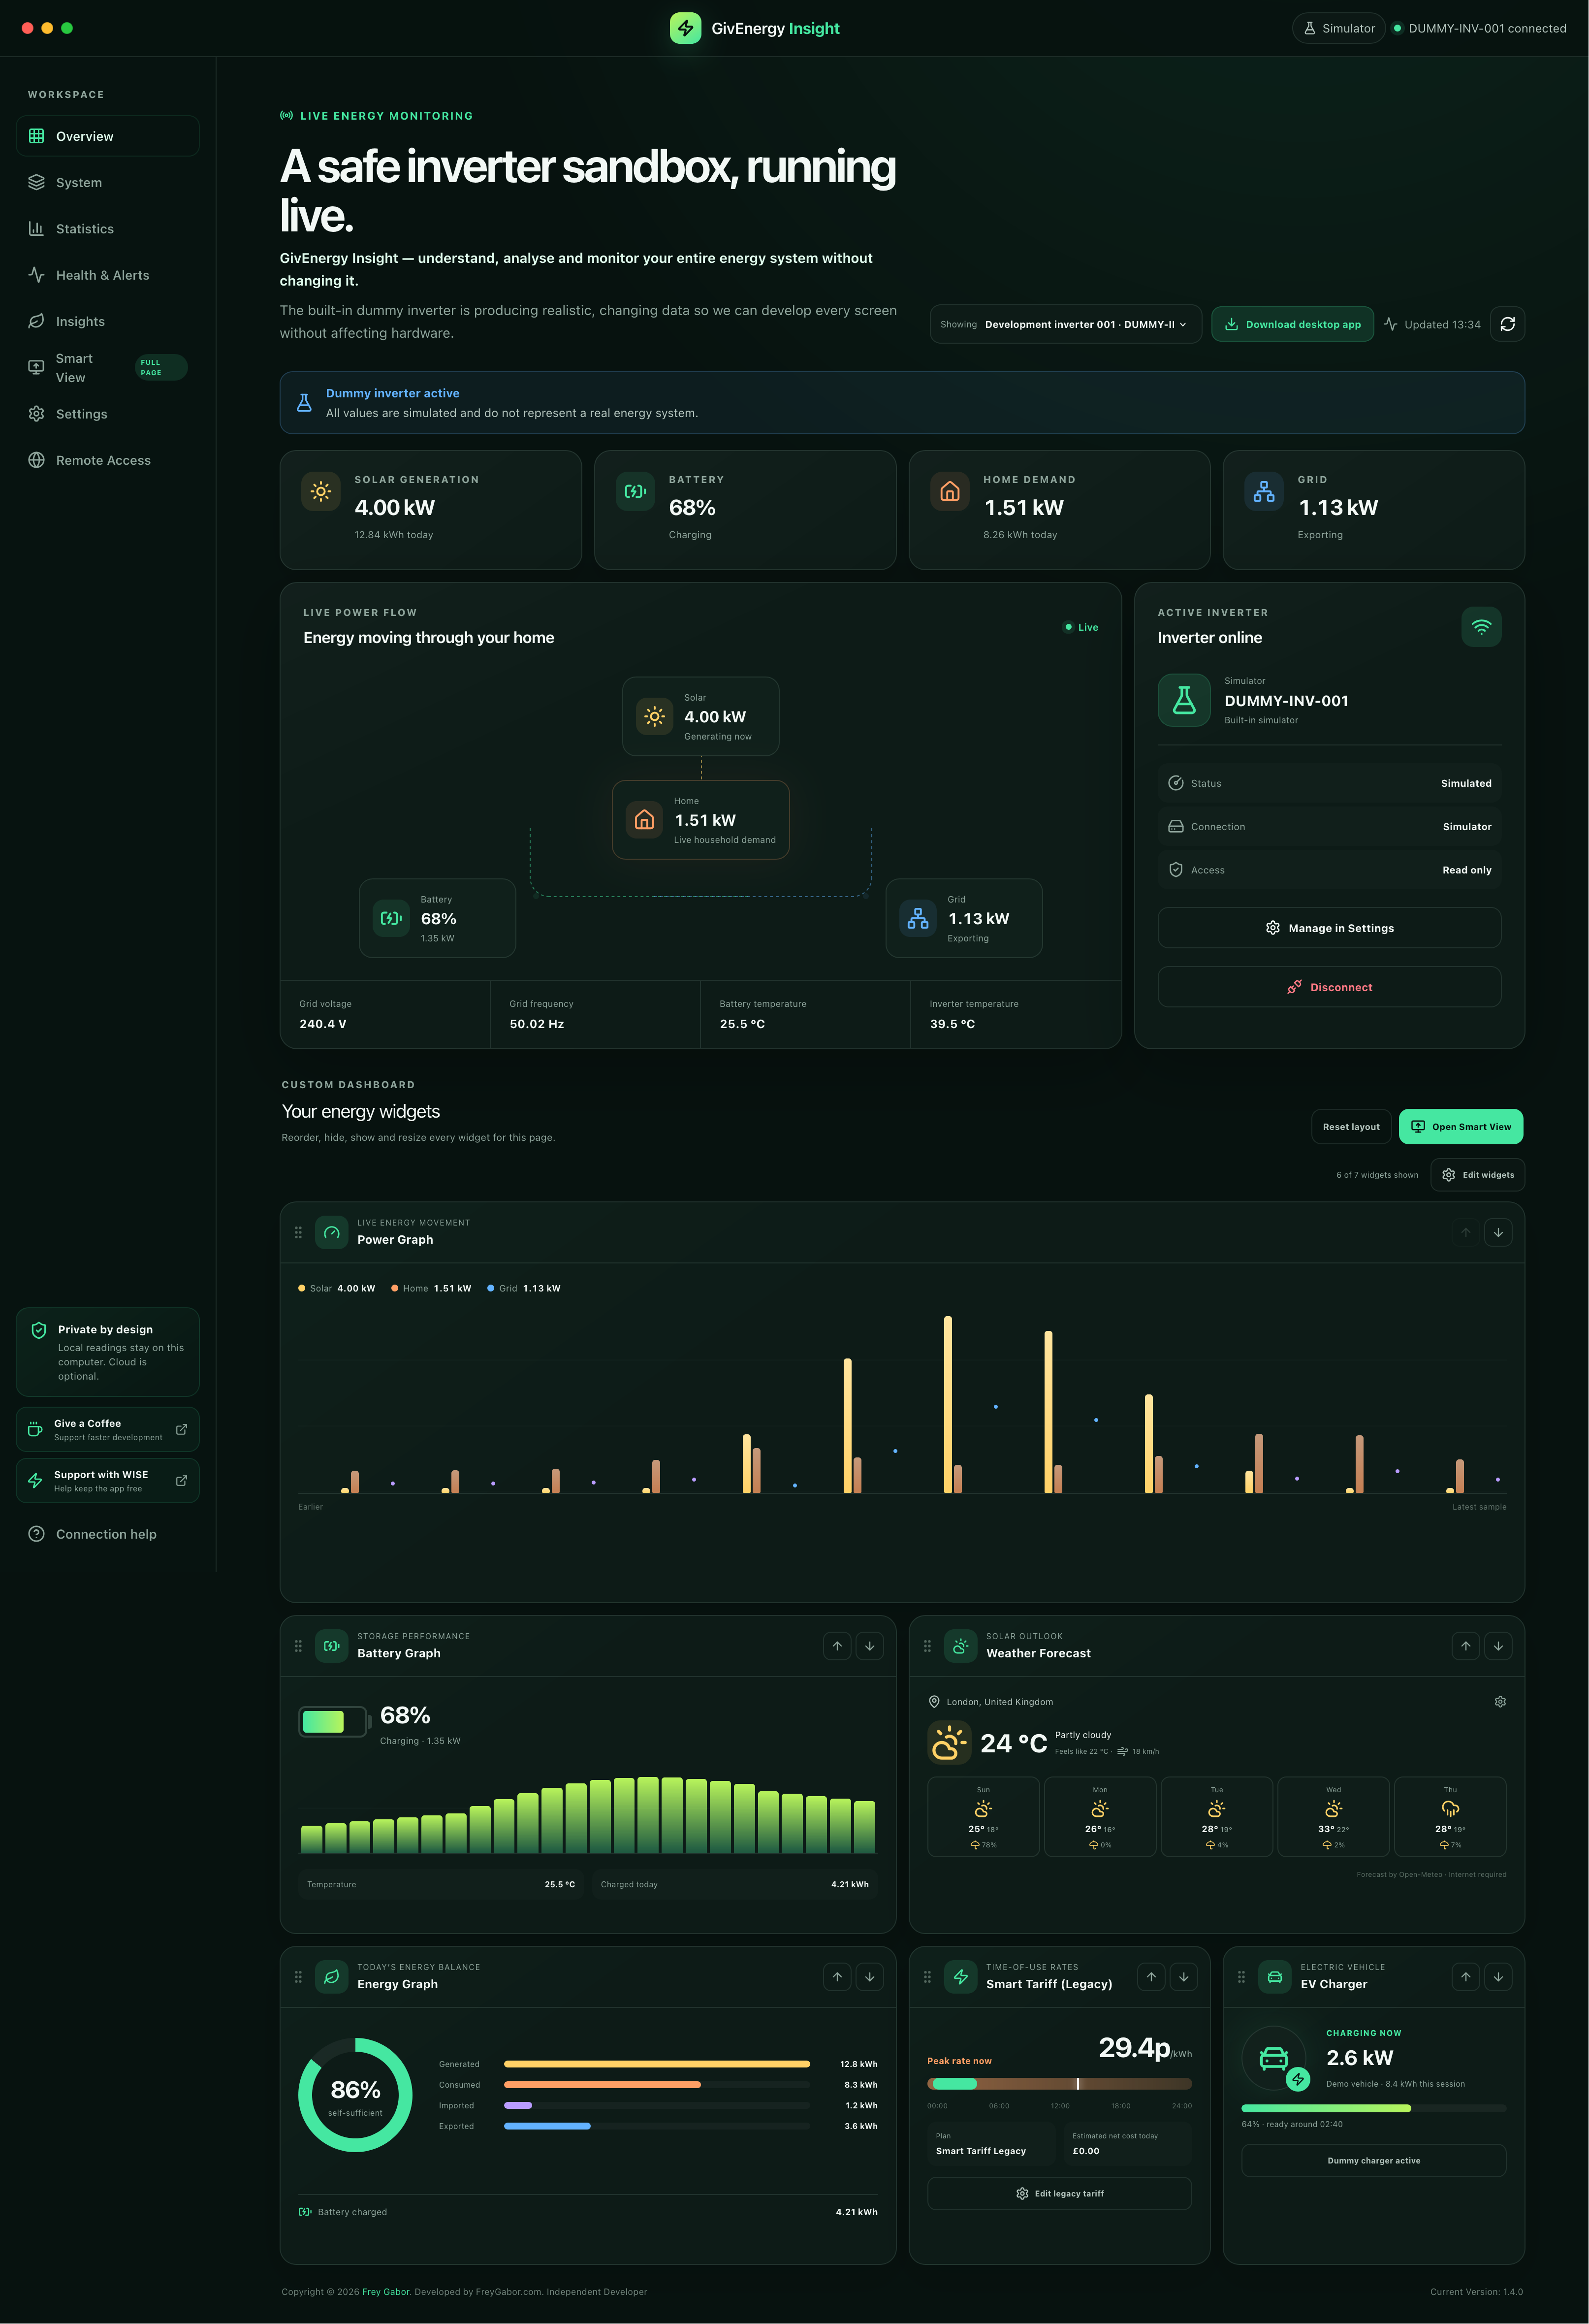Open Connection help

coord(107,1534)
